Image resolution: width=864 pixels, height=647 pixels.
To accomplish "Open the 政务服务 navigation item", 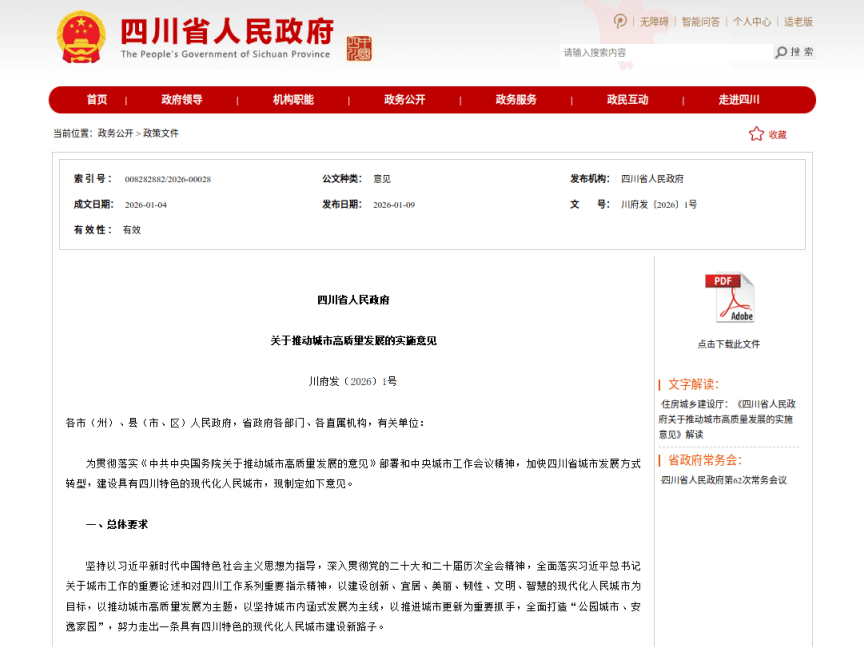I will click(516, 100).
